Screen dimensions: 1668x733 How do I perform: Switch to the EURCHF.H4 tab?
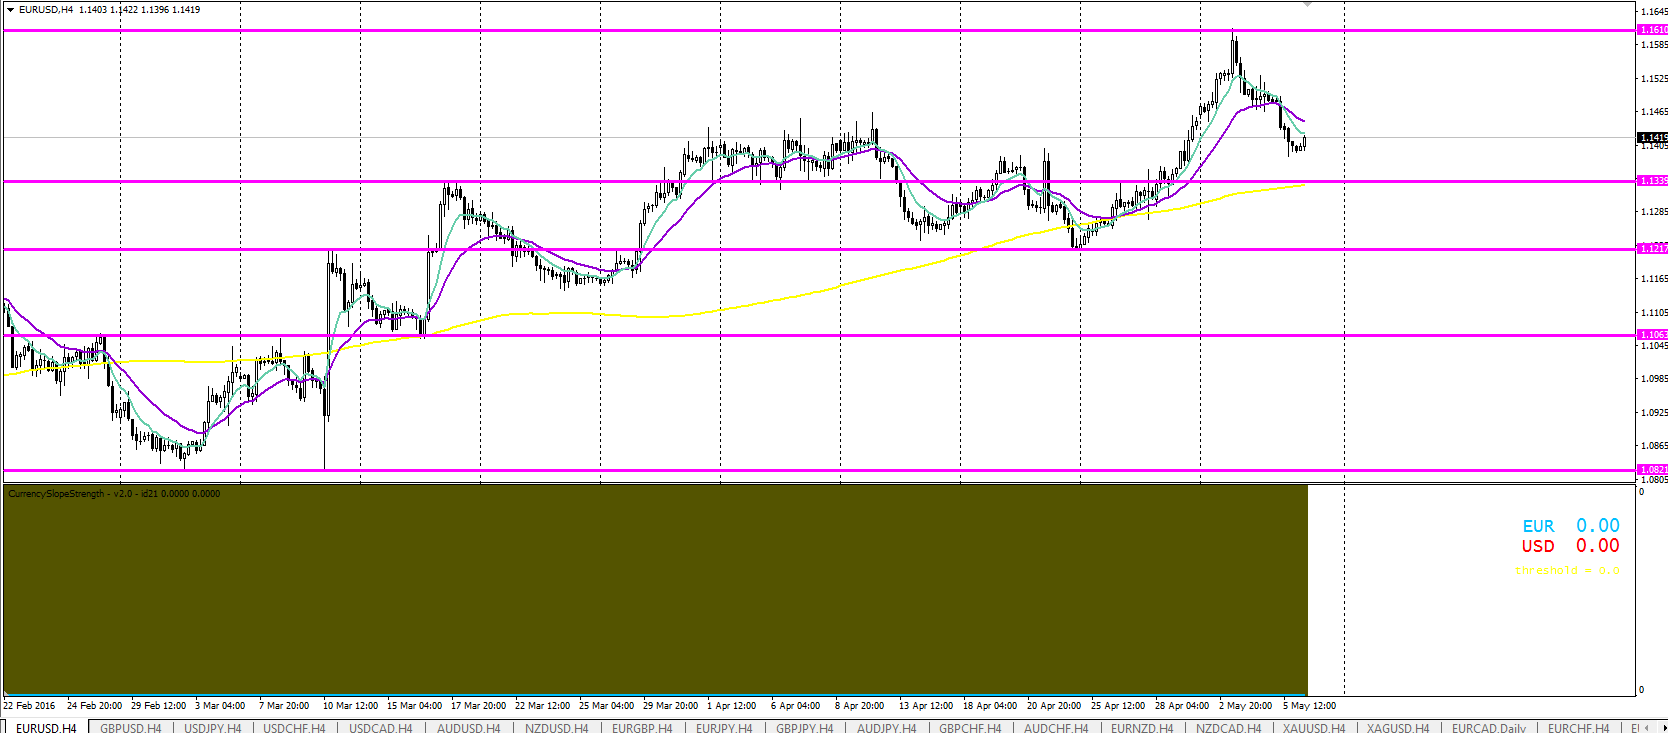(x=1578, y=728)
